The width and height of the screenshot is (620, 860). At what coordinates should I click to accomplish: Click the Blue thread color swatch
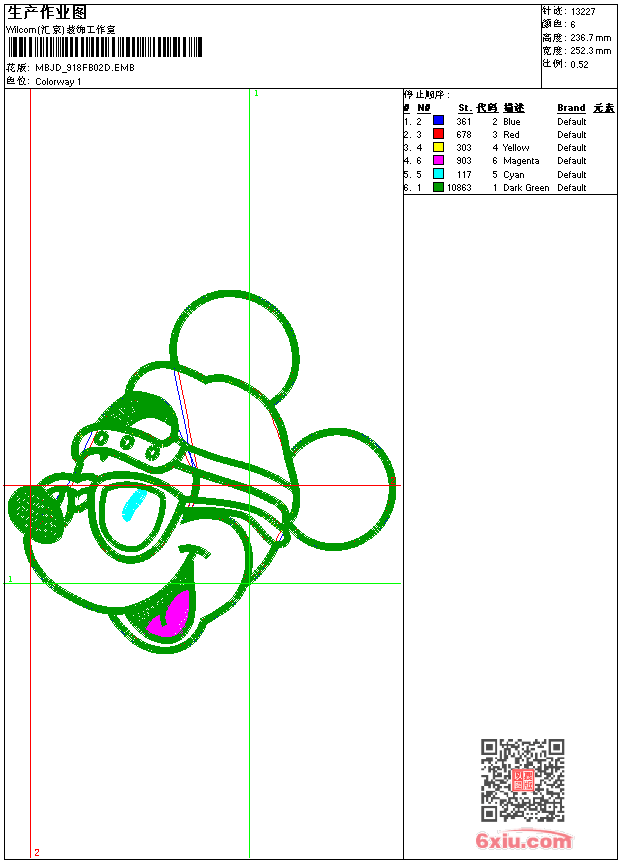(438, 121)
